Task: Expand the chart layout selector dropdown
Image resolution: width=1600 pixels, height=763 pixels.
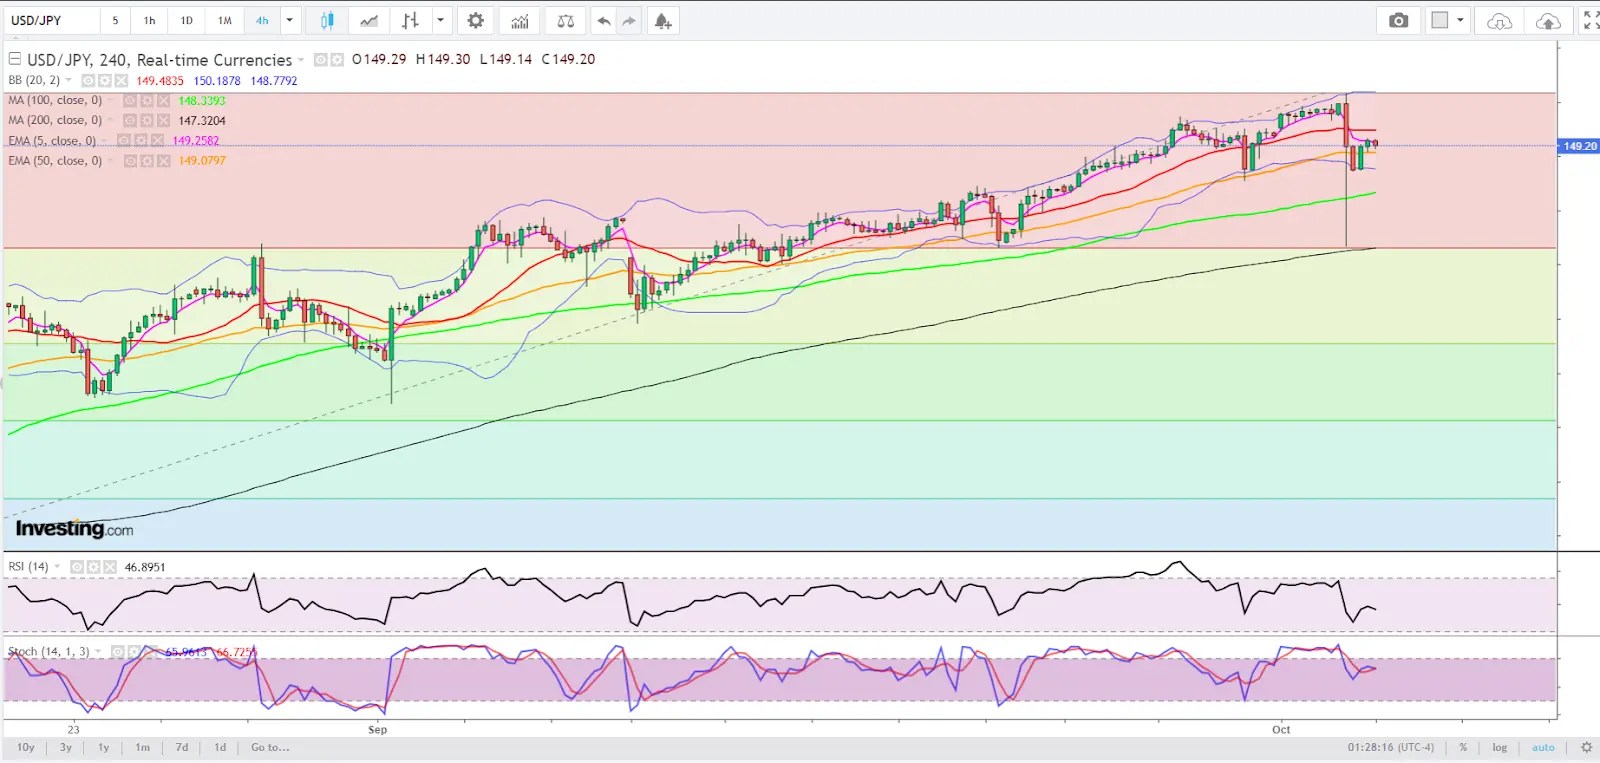Action: click(x=1460, y=21)
